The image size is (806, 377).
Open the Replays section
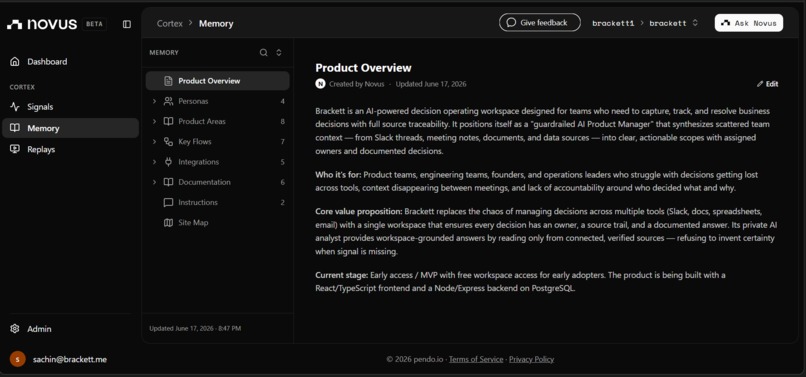(x=70, y=149)
